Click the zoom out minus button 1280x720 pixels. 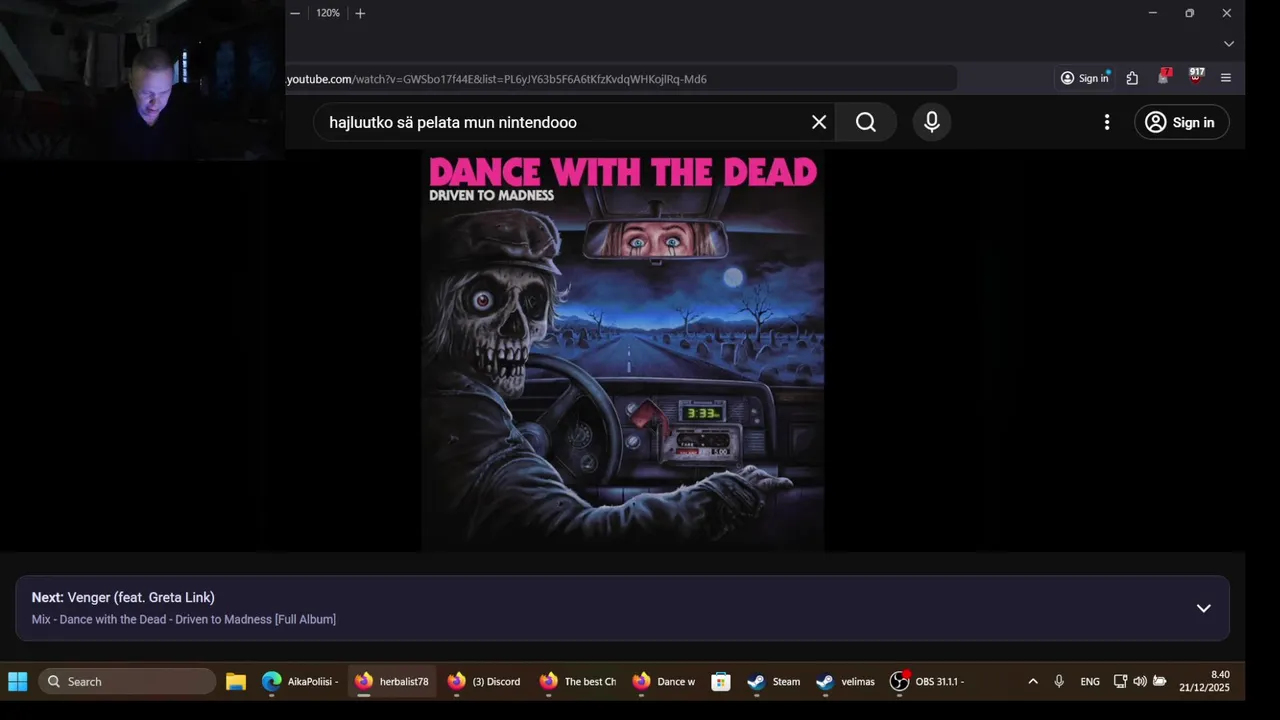pos(295,13)
